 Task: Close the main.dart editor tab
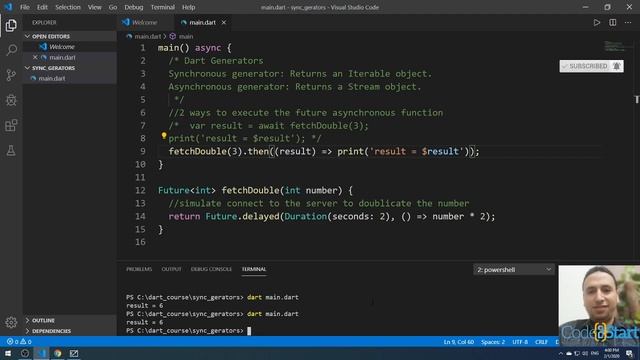pos(224,22)
